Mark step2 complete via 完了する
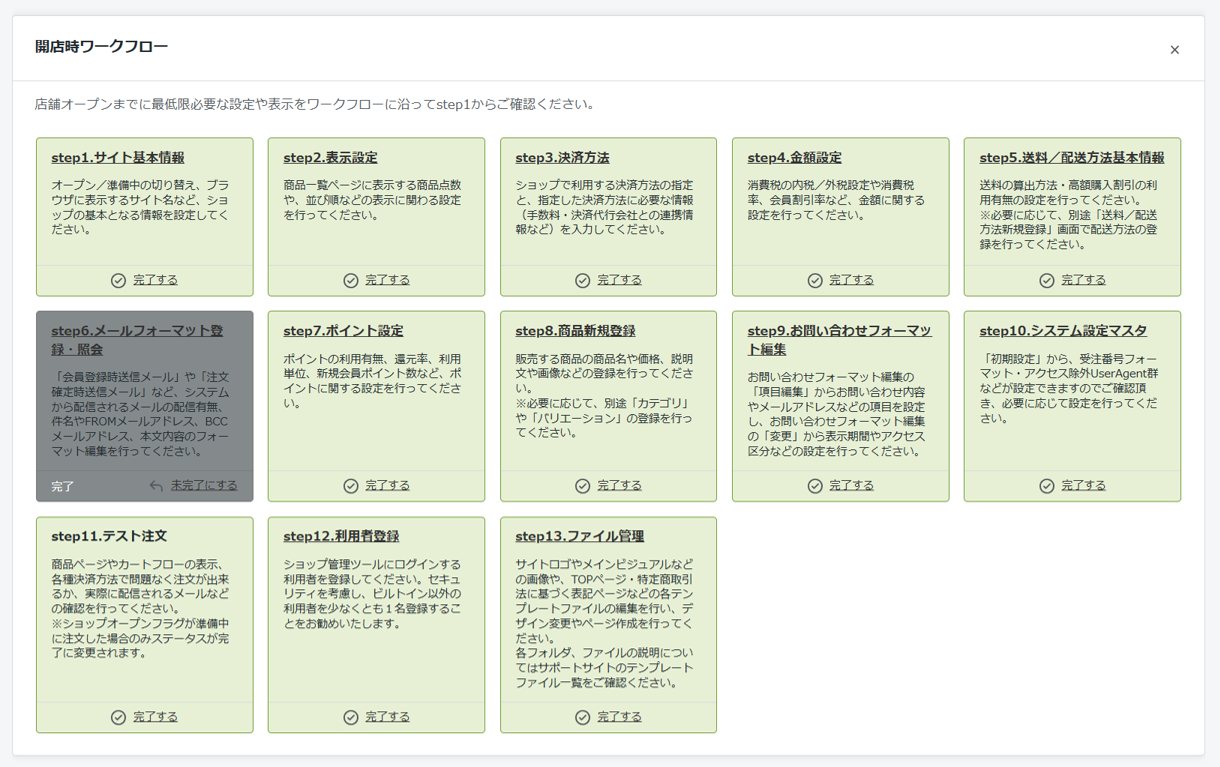This screenshot has width=1220, height=767. tap(387, 281)
